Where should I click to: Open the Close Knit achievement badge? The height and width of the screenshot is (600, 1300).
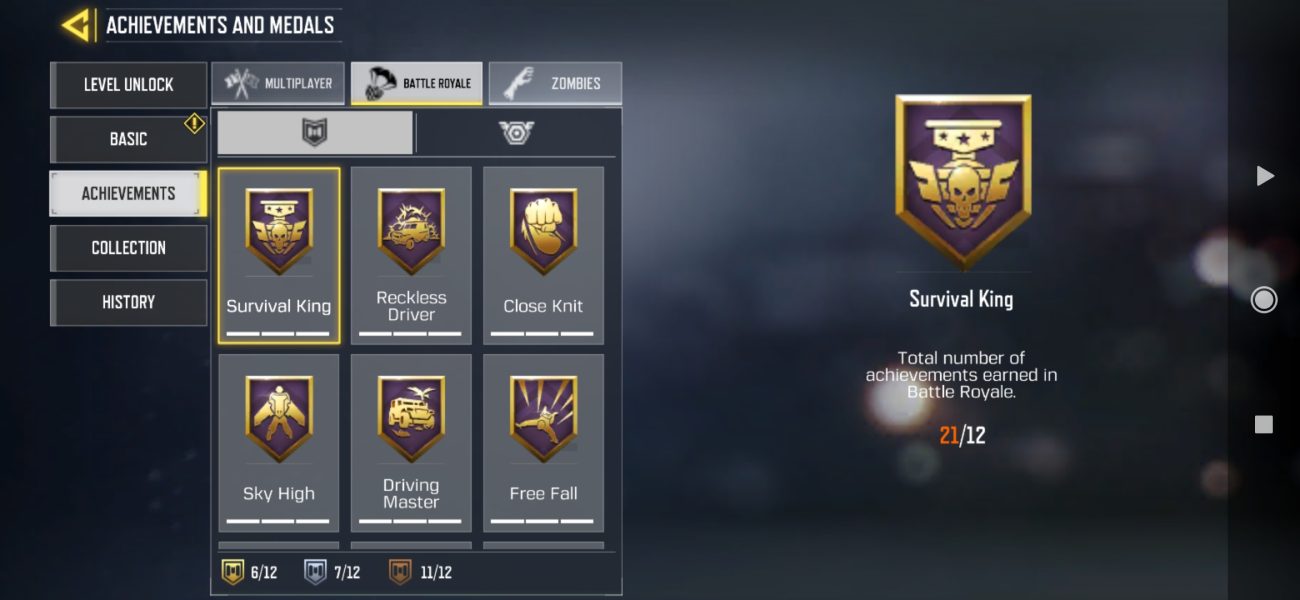coord(543,255)
